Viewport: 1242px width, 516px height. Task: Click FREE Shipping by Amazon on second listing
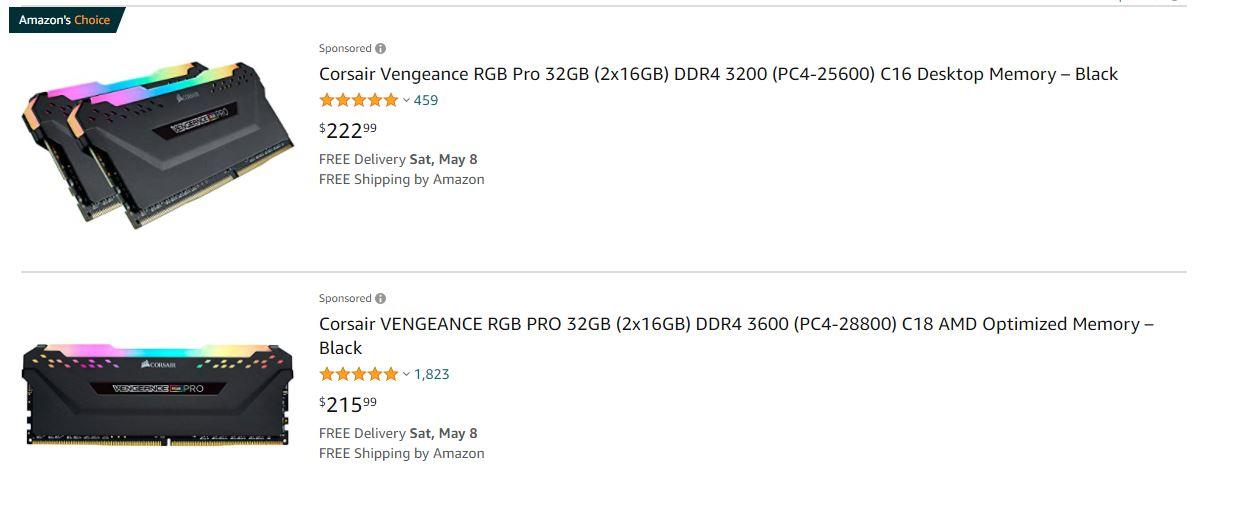click(402, 453)
